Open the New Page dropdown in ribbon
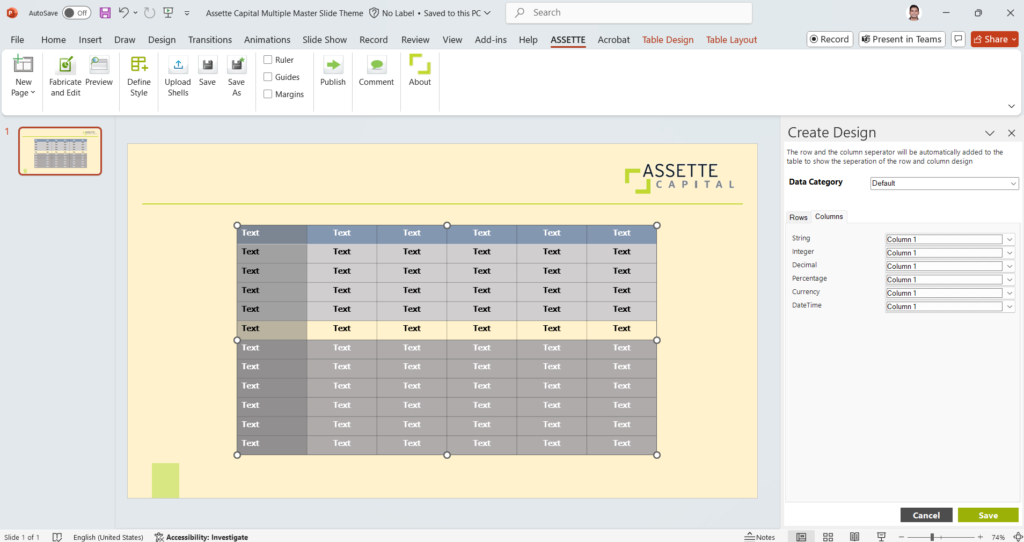This screenshot has height=542, width=1024. pyautogui.click(x=23, y=76)
